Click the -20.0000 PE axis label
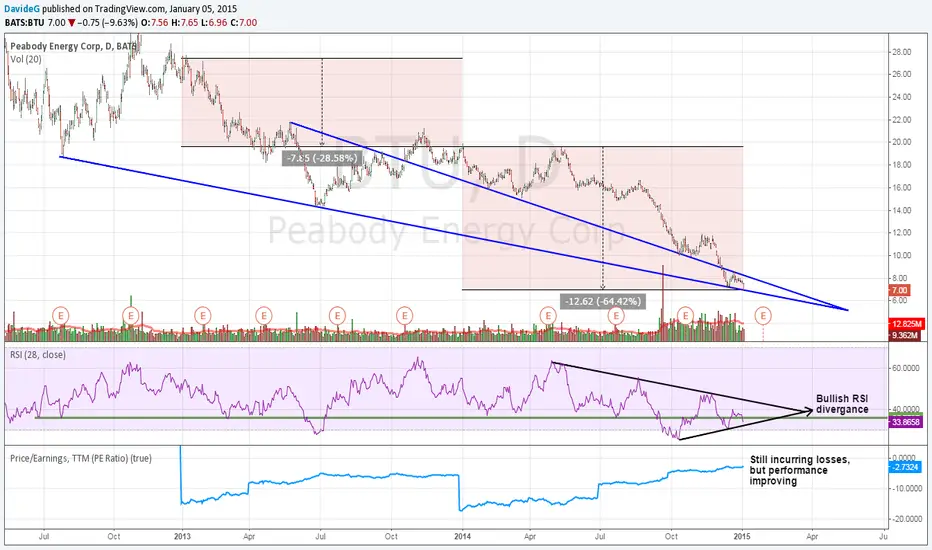 (x=905, y=519)
